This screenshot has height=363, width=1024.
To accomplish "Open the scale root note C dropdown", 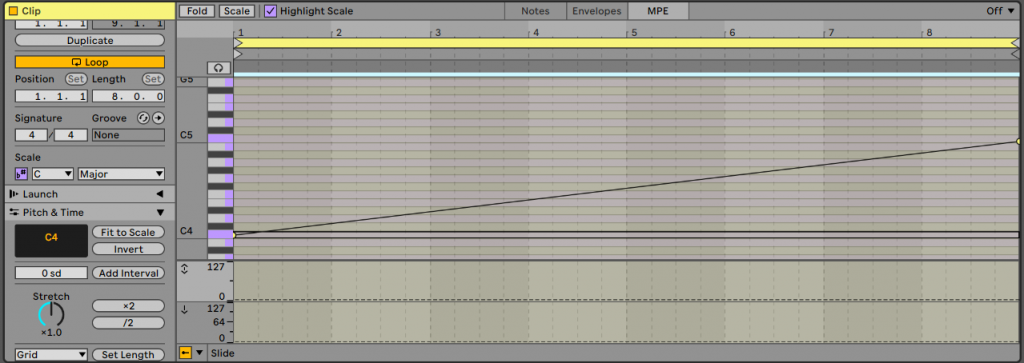I will [53, 174].
